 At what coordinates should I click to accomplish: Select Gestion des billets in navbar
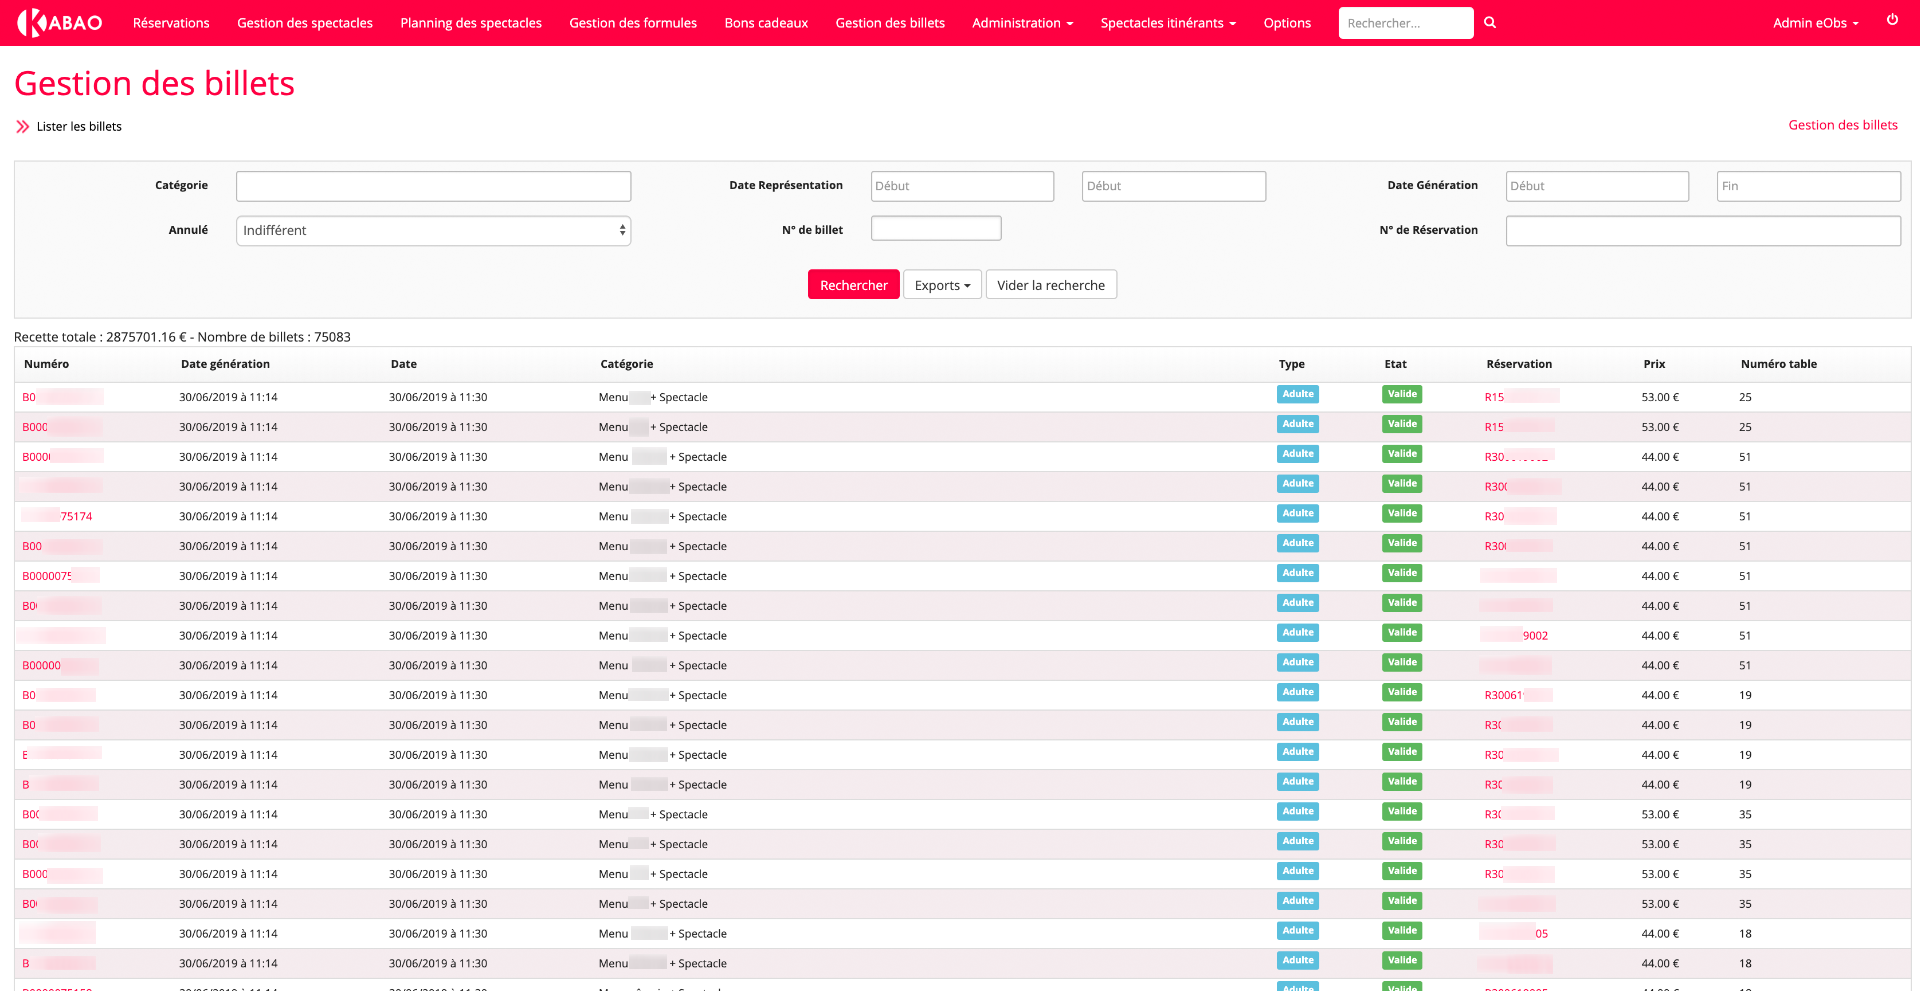[x=890, y=23]
